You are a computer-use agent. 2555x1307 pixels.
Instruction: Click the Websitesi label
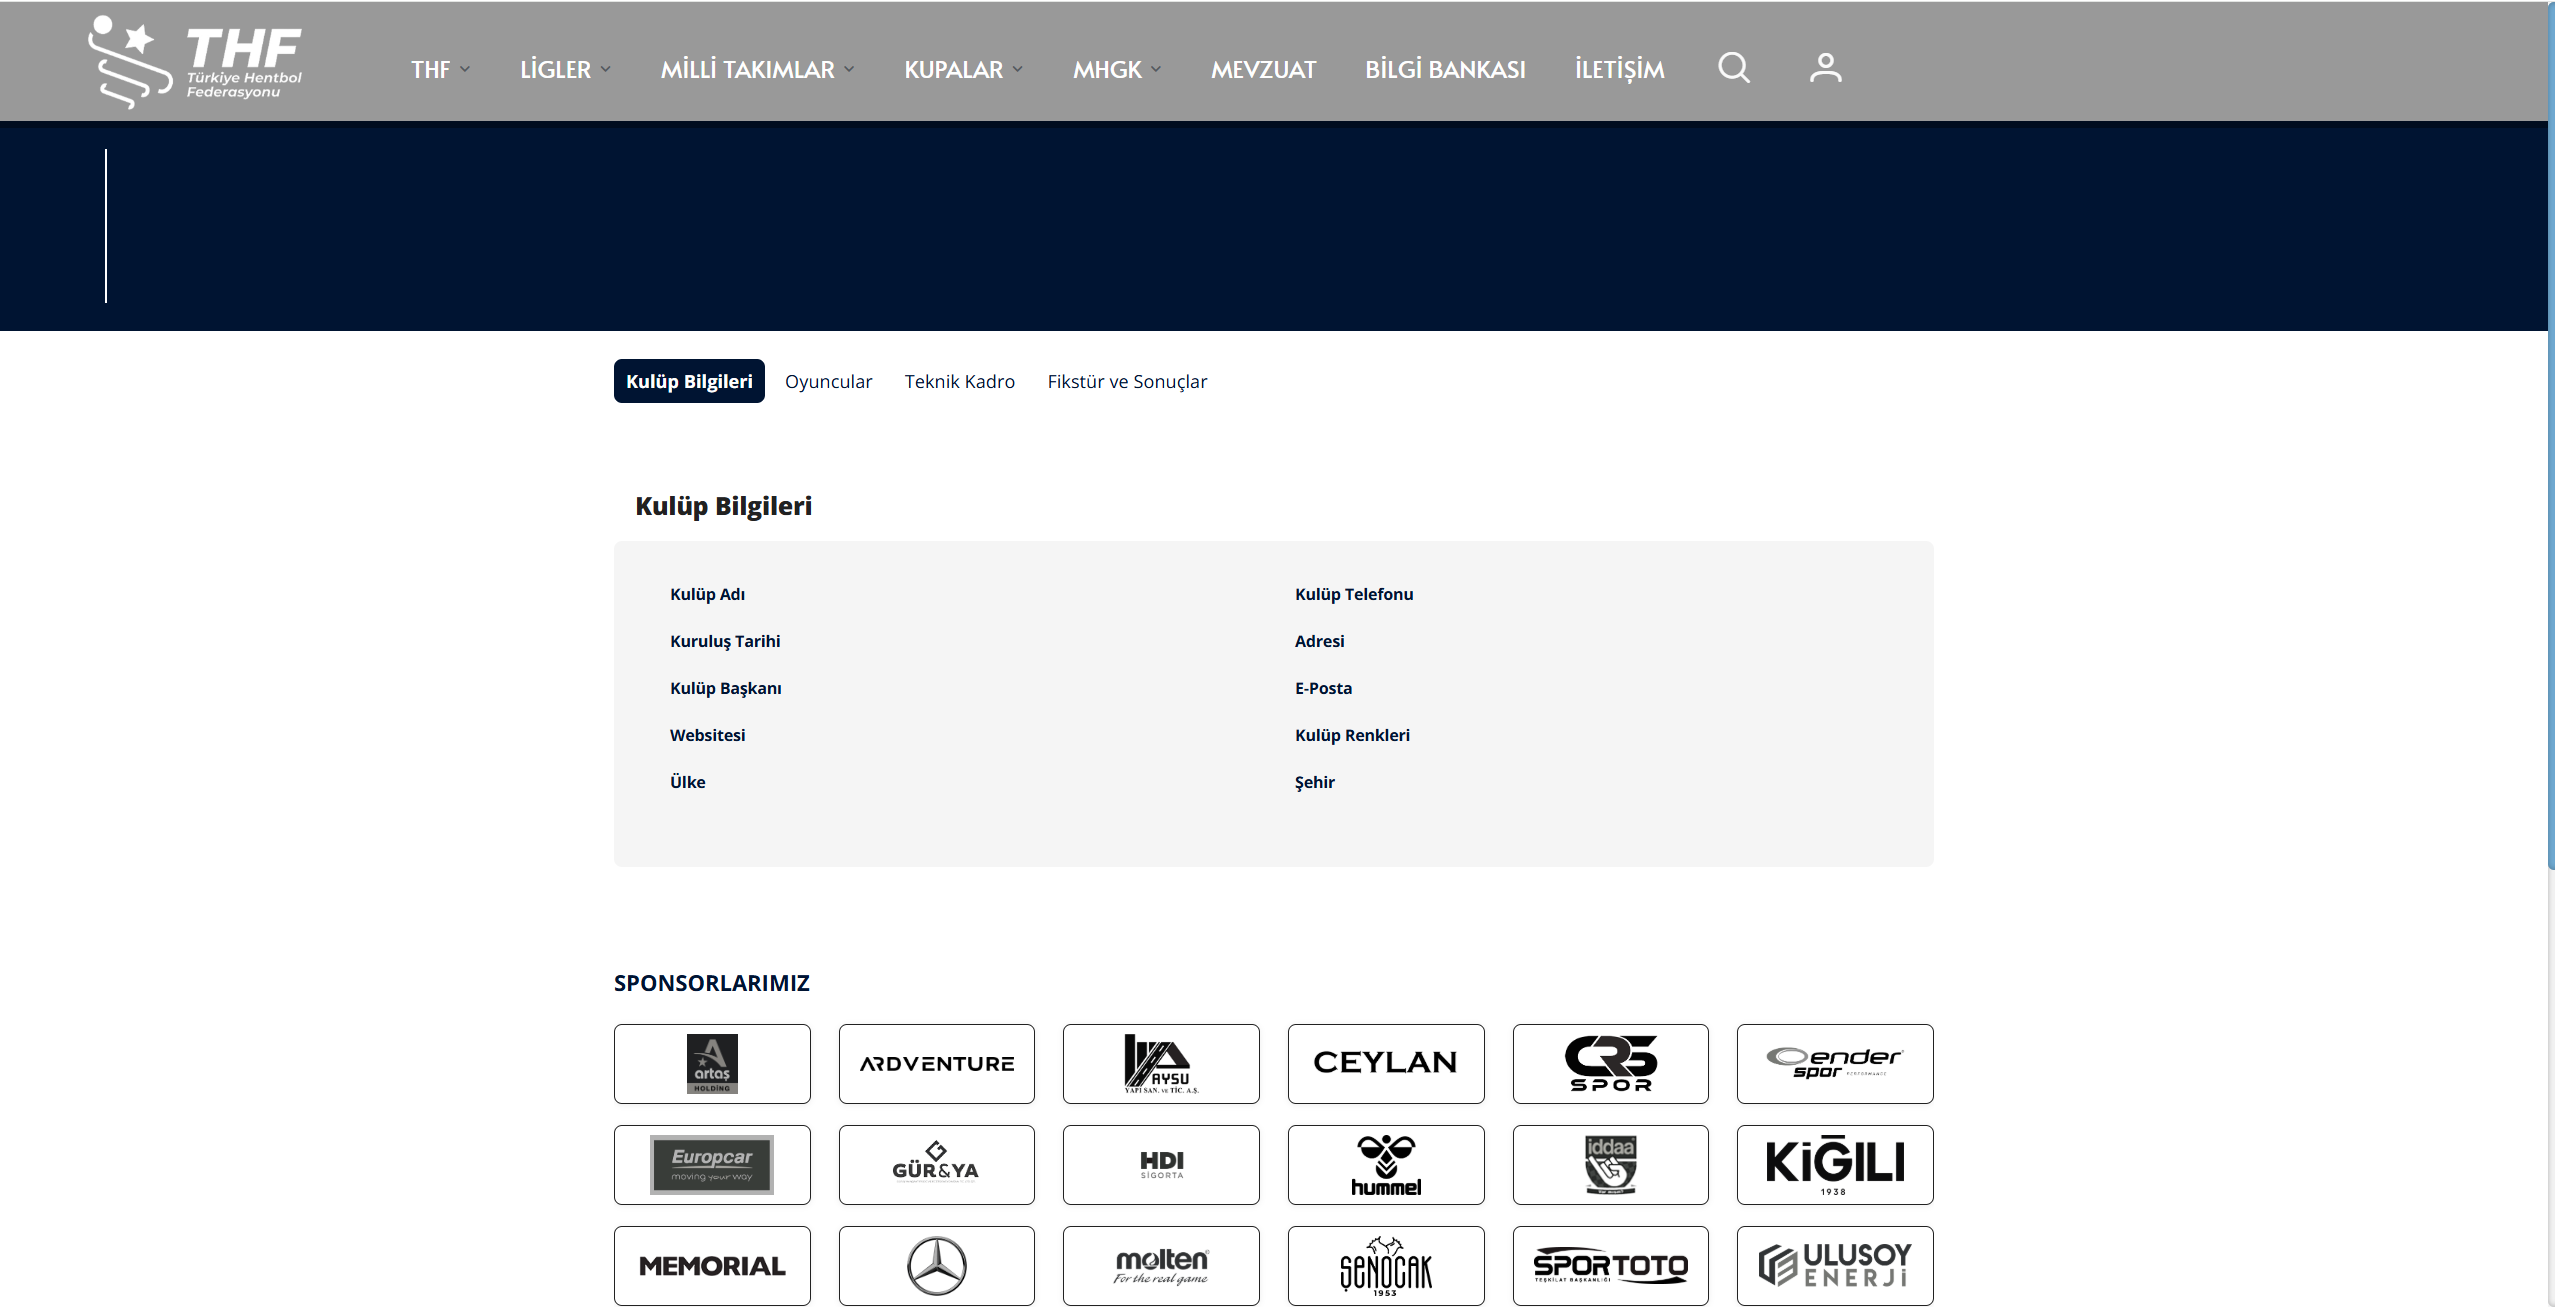click(707, 735)
